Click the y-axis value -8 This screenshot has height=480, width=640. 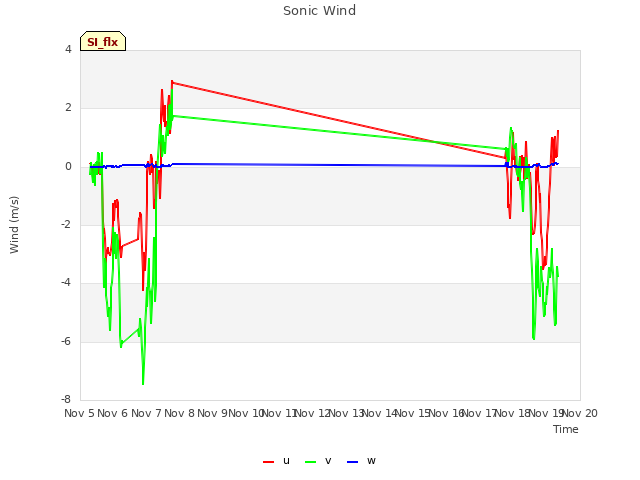[66, 399]
